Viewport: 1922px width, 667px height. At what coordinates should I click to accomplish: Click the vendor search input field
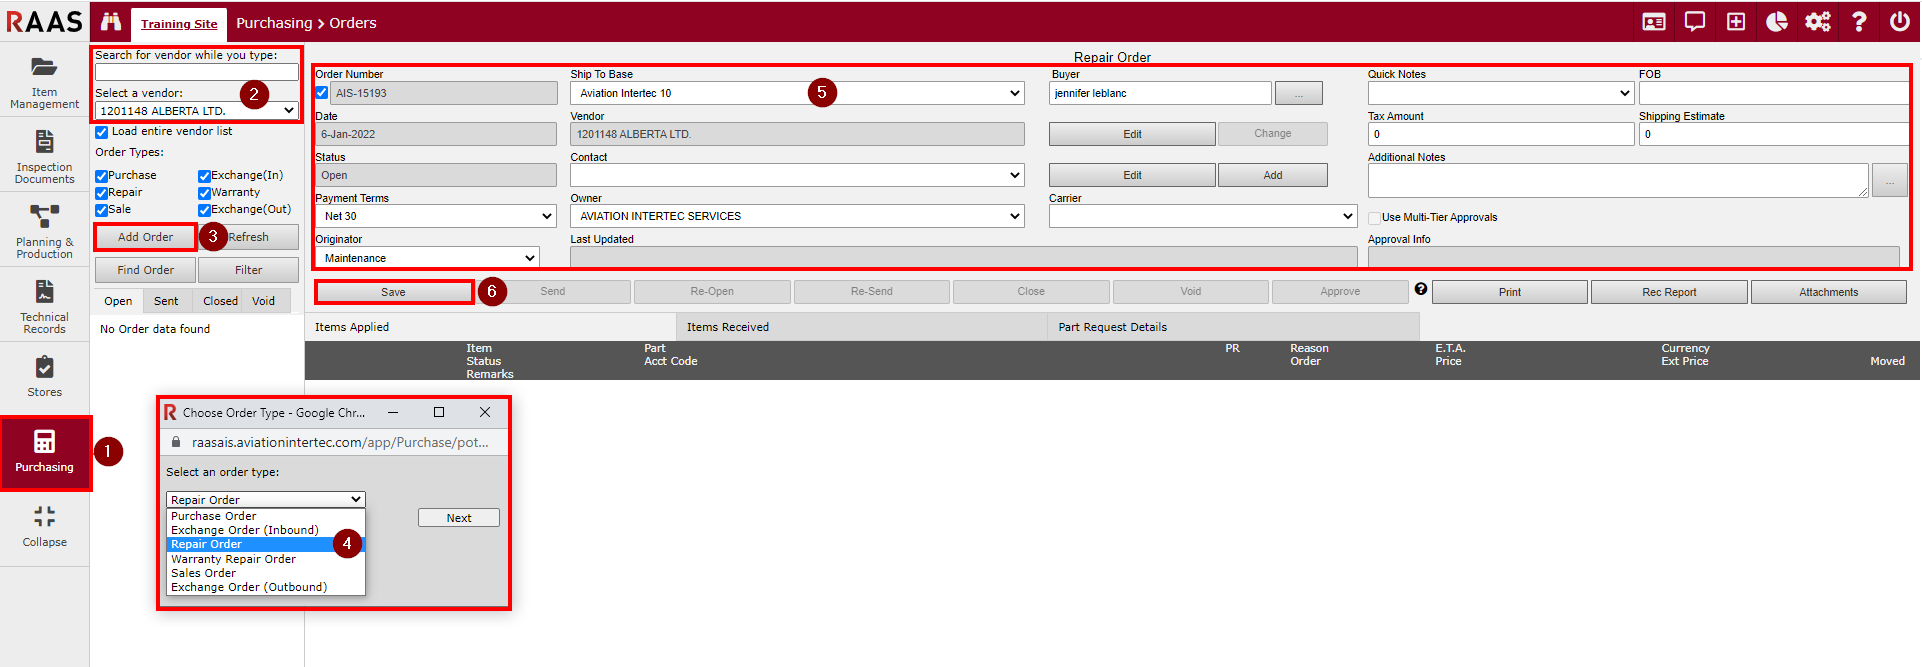pos(196,72)
